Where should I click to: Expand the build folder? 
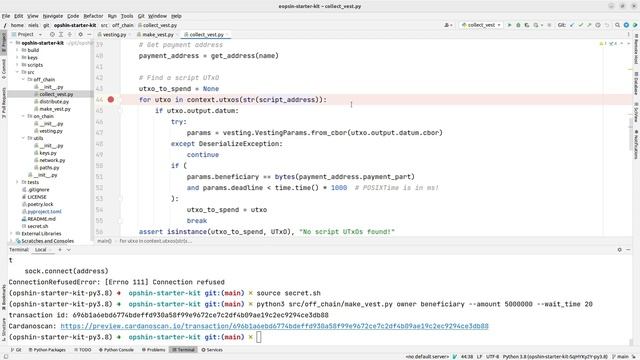tap(18, 50)
